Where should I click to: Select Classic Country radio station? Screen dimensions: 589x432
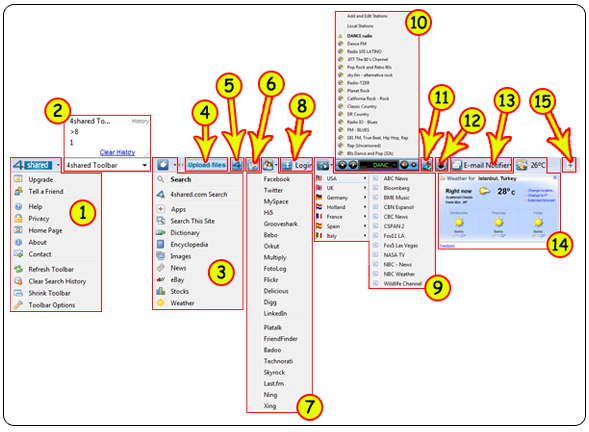pos(361,107)
